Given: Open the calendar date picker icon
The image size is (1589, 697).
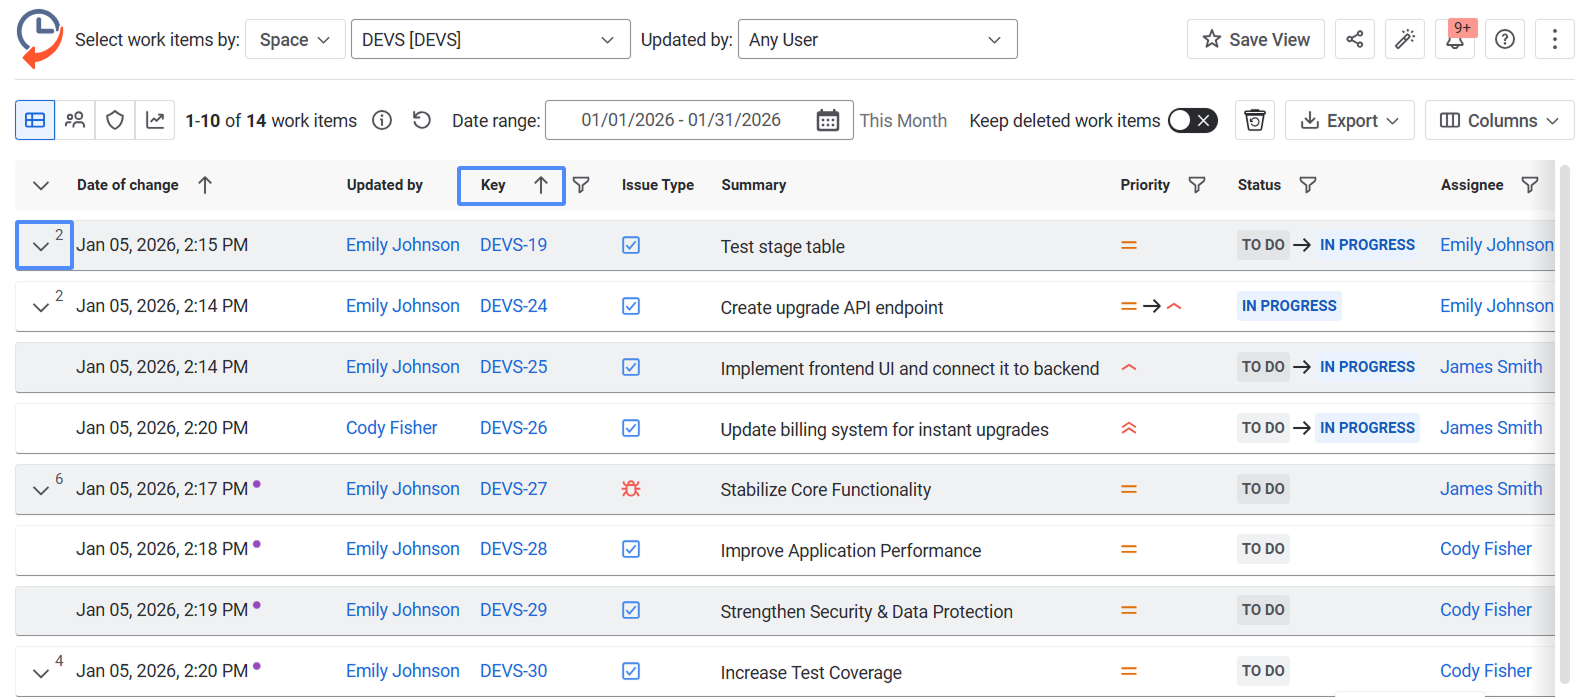Looking at the screenshot, I should click(x=827, y=120).
